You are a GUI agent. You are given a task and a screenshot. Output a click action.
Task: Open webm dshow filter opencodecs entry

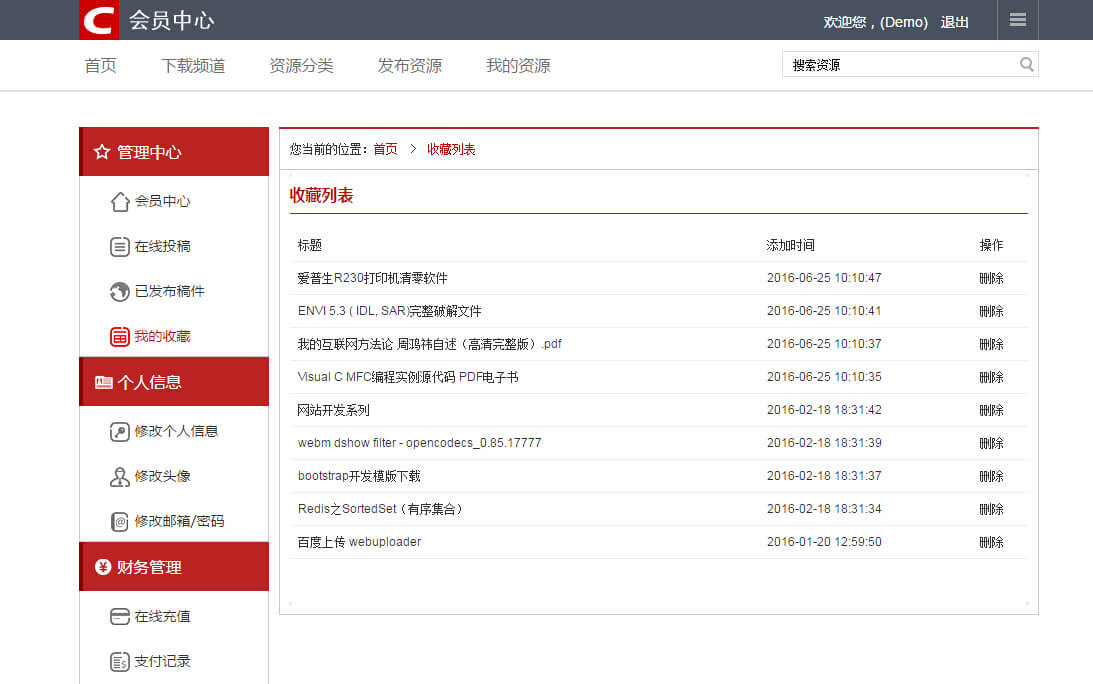click(420, 443)
